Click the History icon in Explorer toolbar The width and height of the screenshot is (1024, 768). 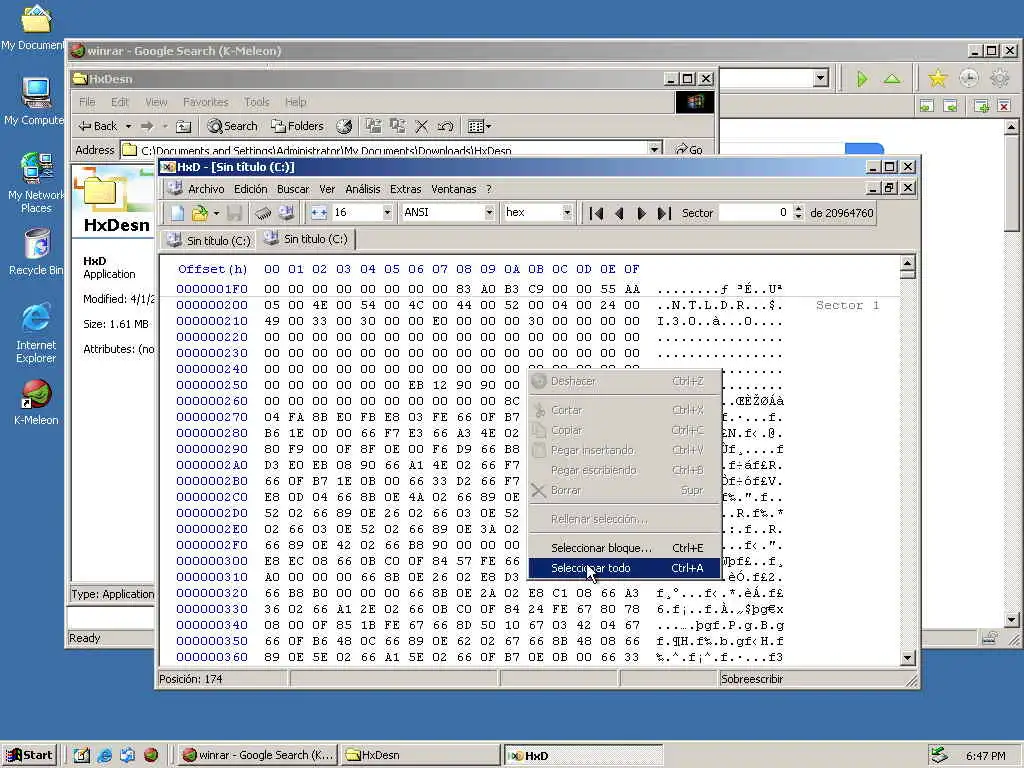point(344,126)
